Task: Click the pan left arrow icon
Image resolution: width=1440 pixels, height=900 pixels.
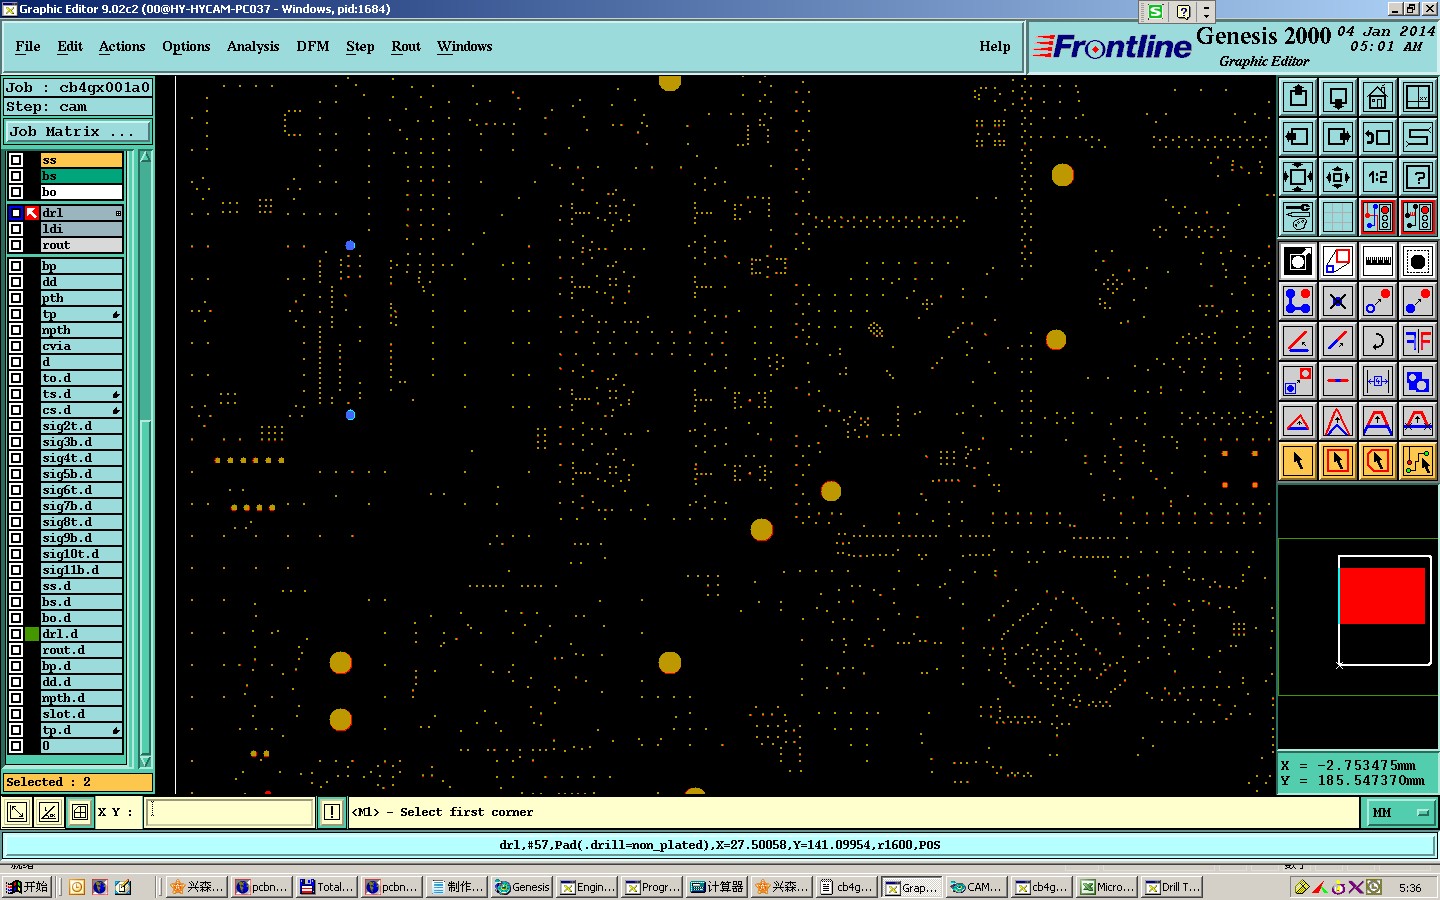Action: pos(1298,137)
